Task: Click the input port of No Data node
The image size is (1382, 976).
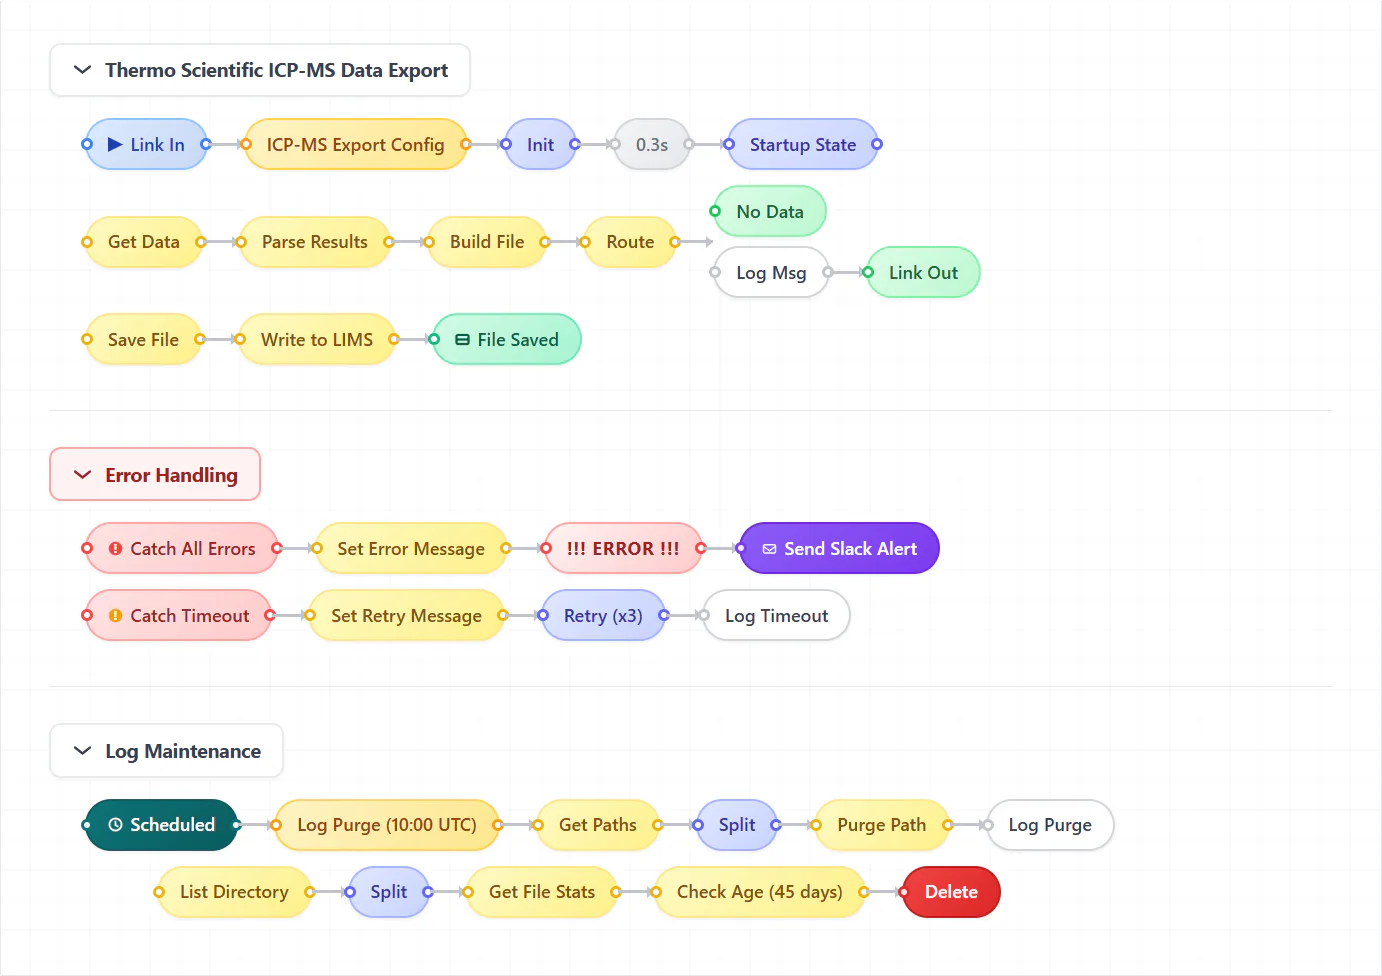Action: [715, 211]
